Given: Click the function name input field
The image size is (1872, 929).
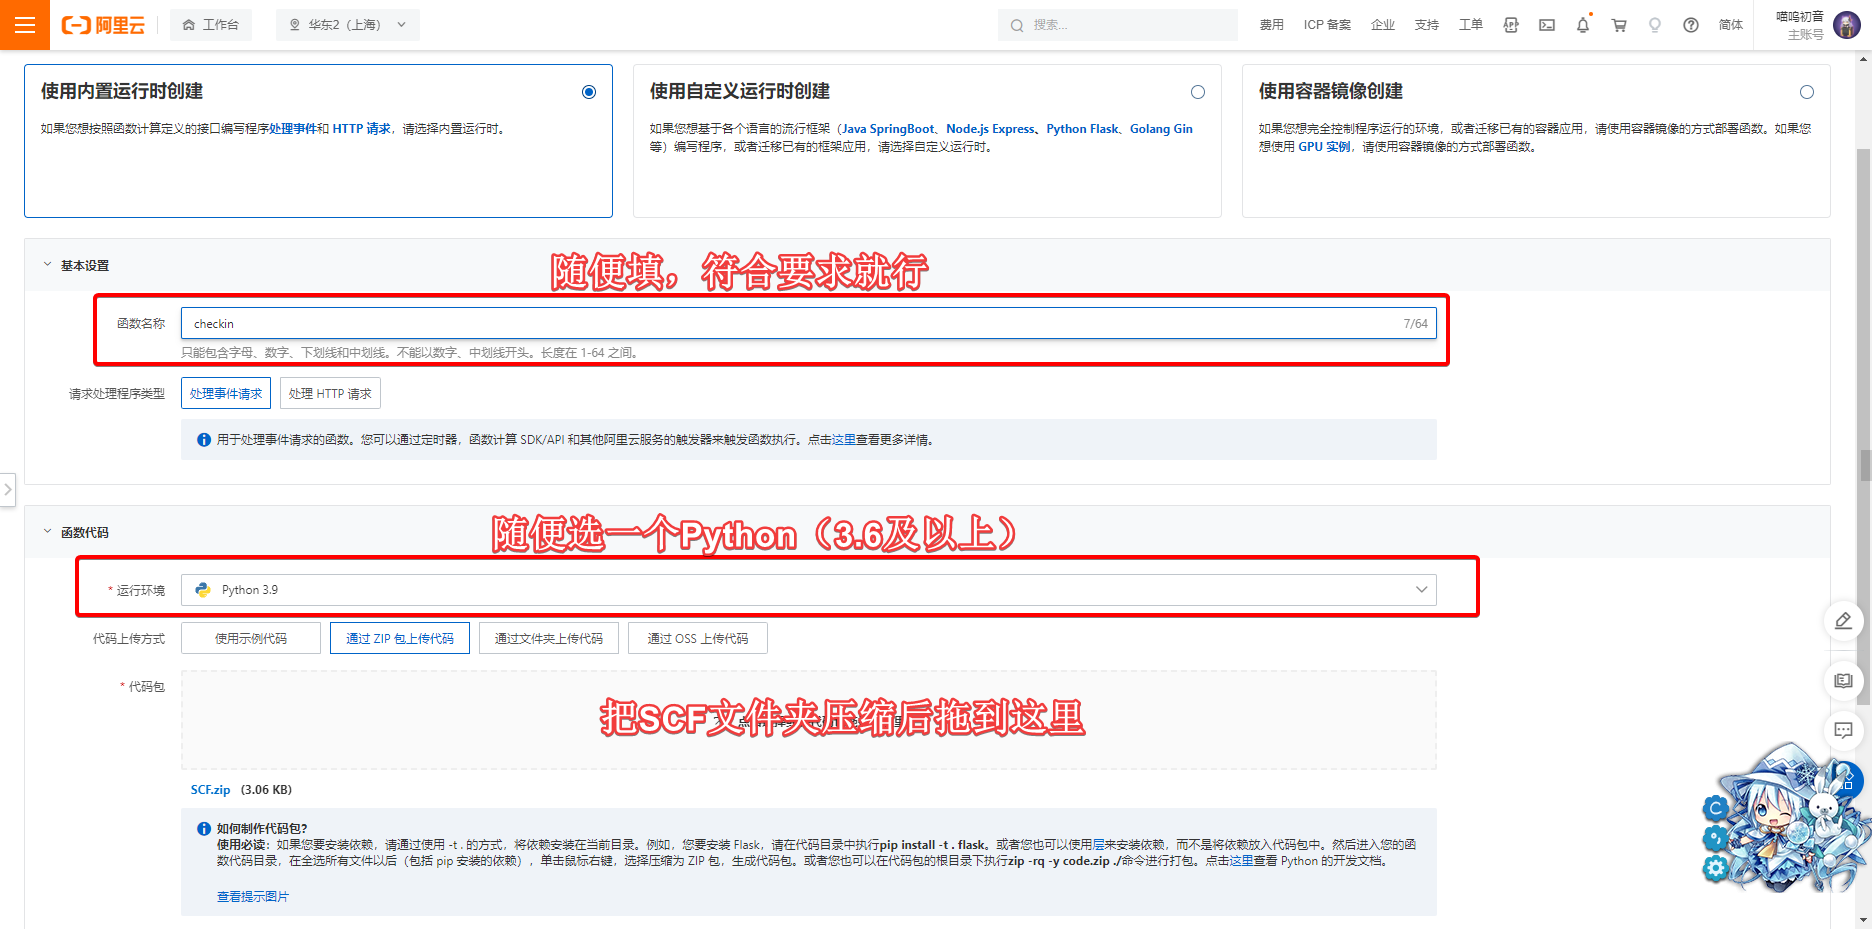Looking at the screenshot, I should point(790,324).
